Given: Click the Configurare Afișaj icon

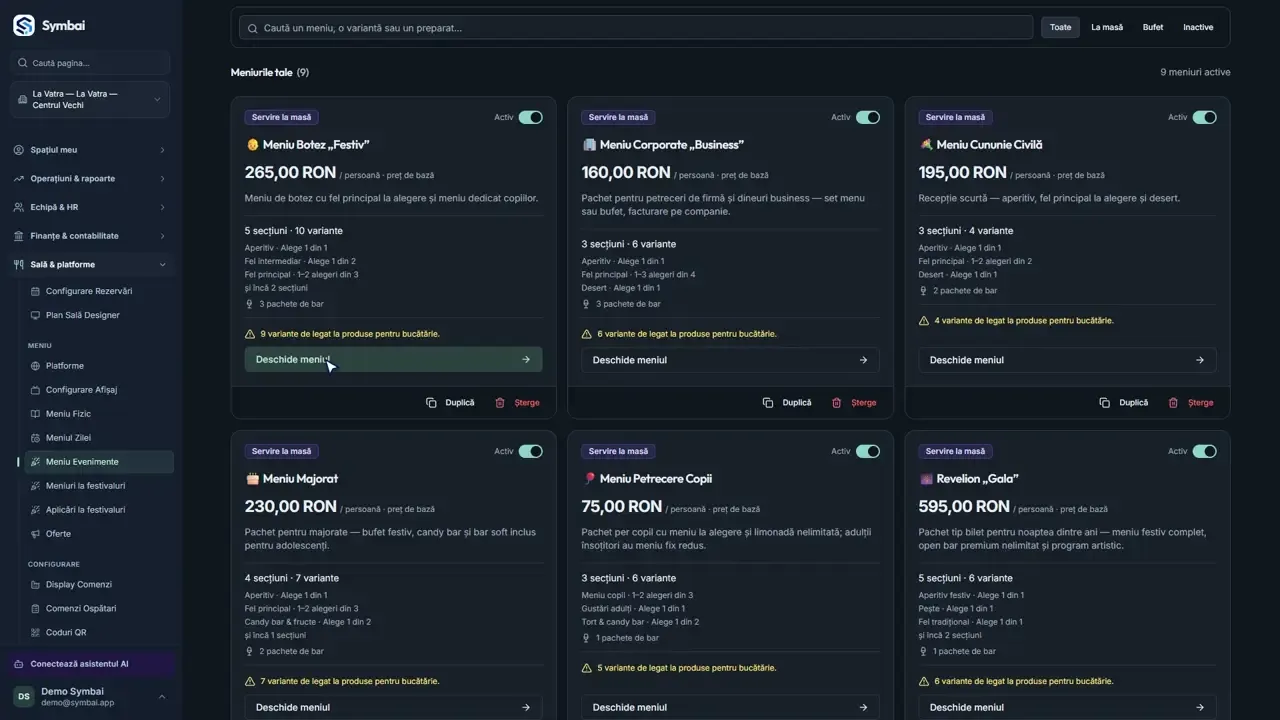Looking at the screenshot, I should (x=36, y=390).
